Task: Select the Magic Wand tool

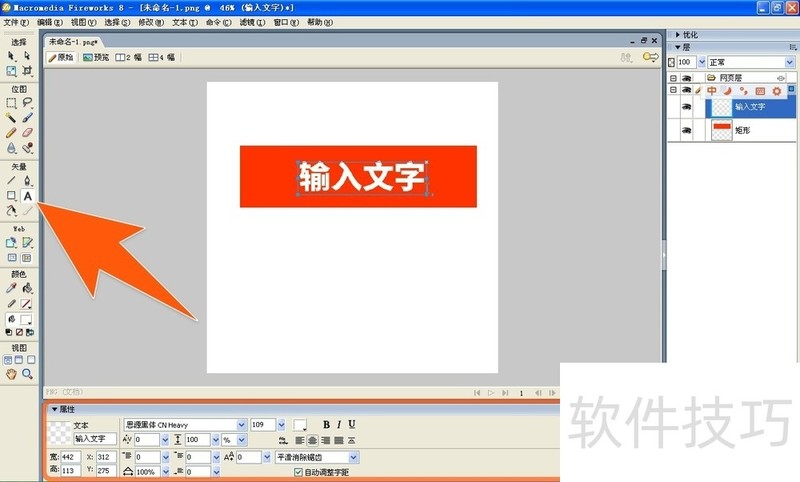Action: tap(11, 118)
